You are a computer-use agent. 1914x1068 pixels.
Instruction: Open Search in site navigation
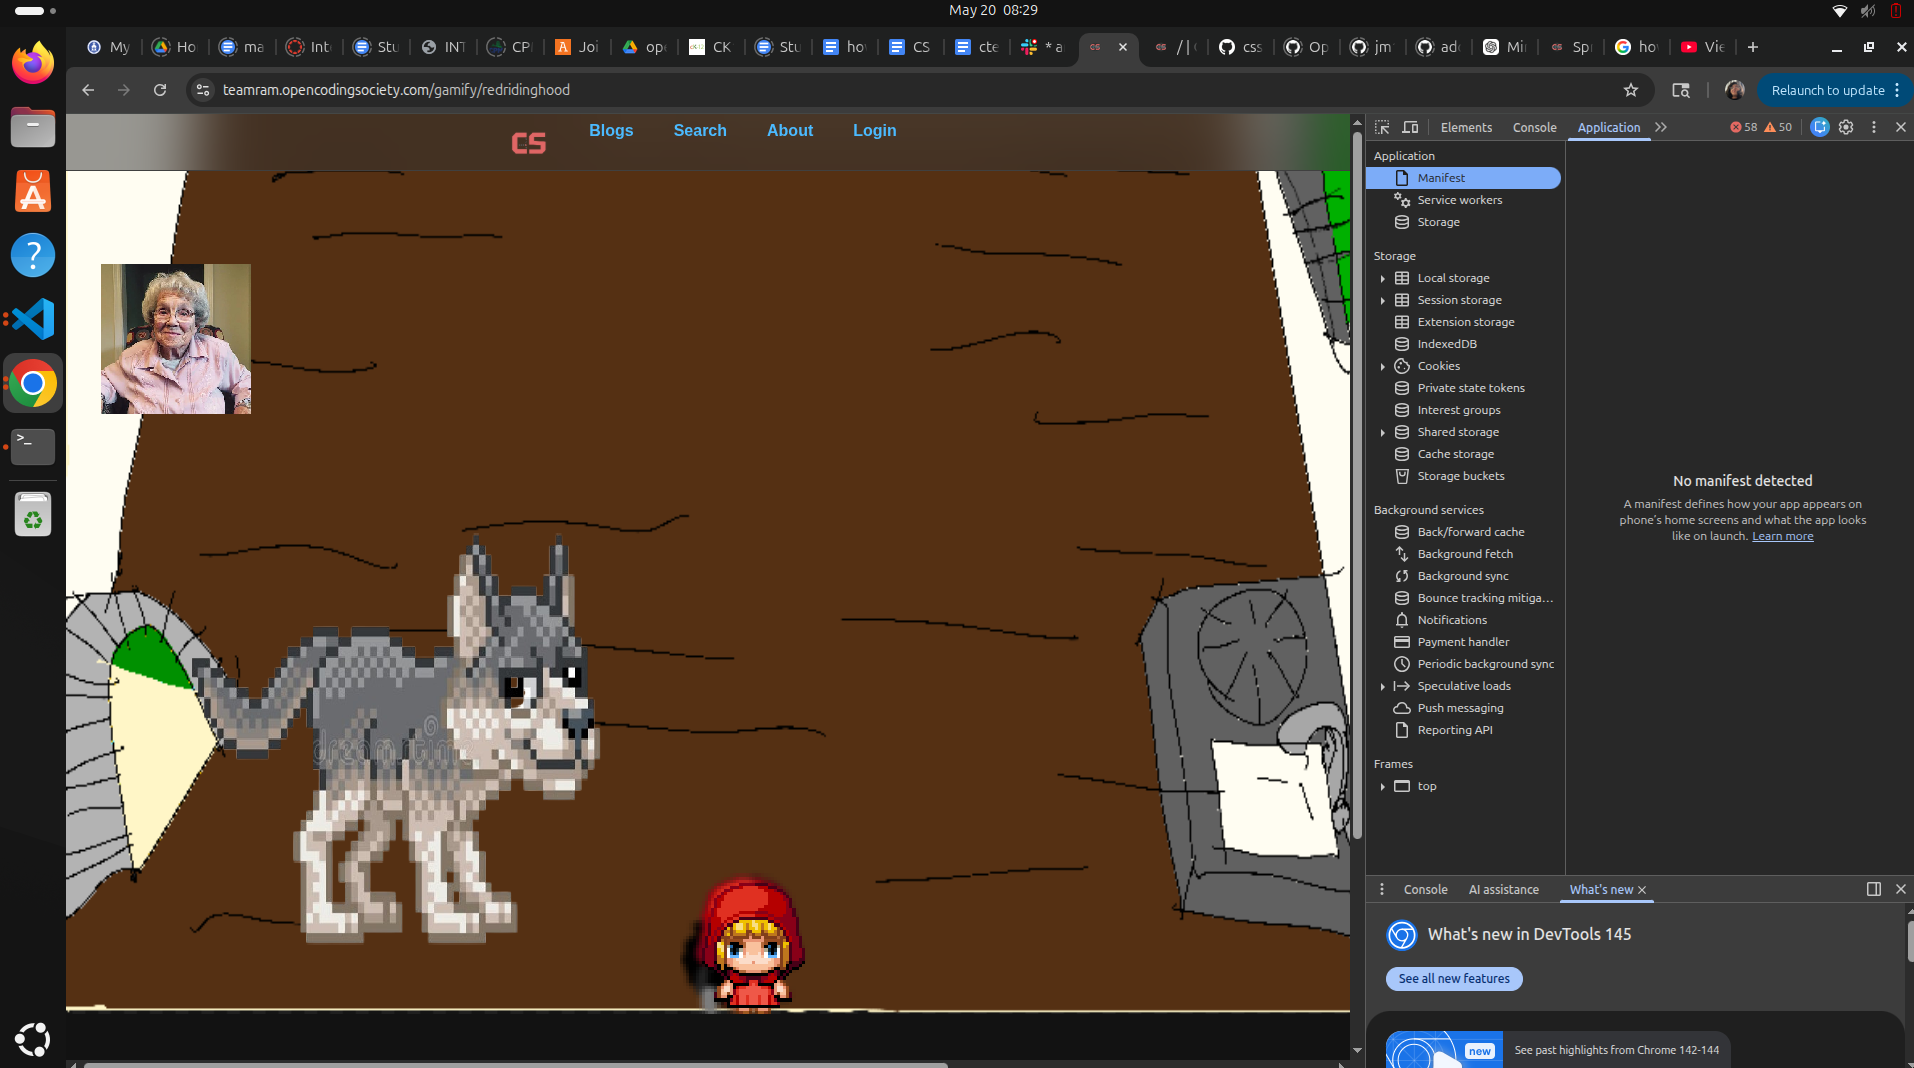(x=700, y=130)
